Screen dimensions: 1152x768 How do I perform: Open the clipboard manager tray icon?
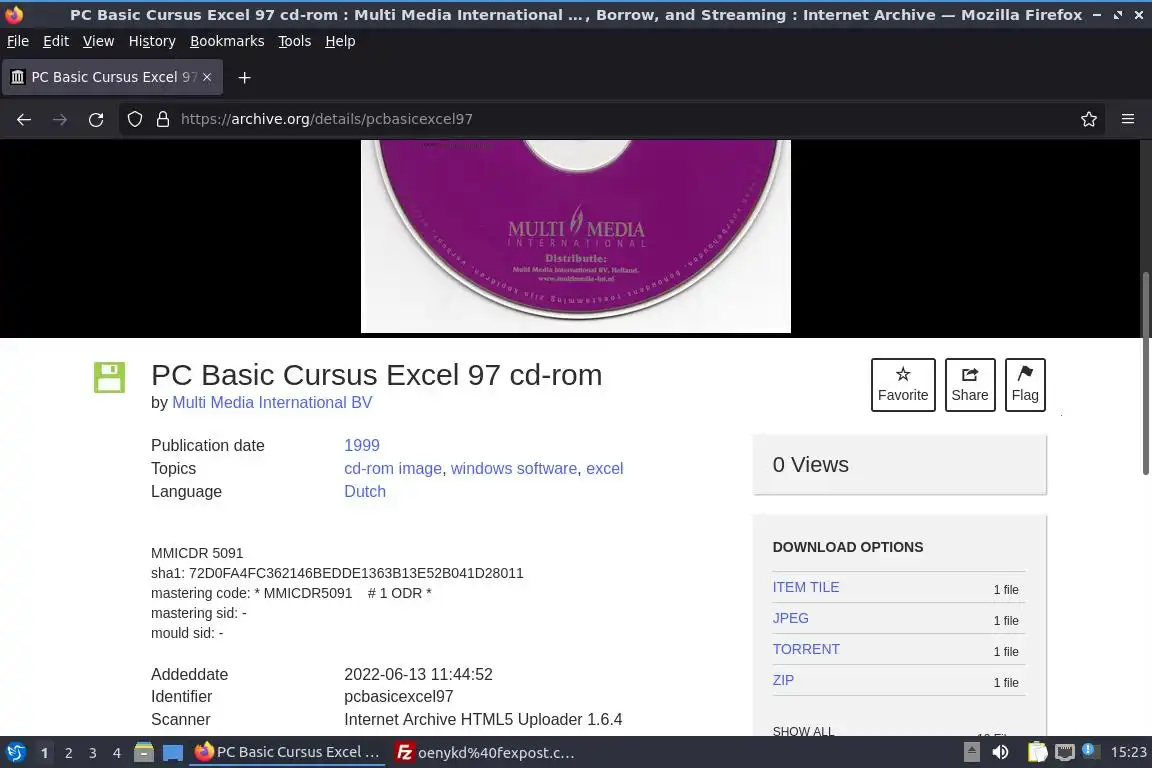point(1037,753)
